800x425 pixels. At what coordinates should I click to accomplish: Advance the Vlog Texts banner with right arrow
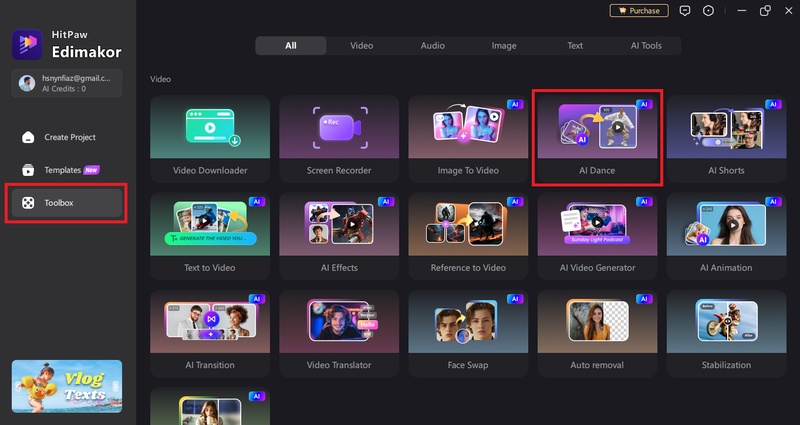tap(116, 386)
